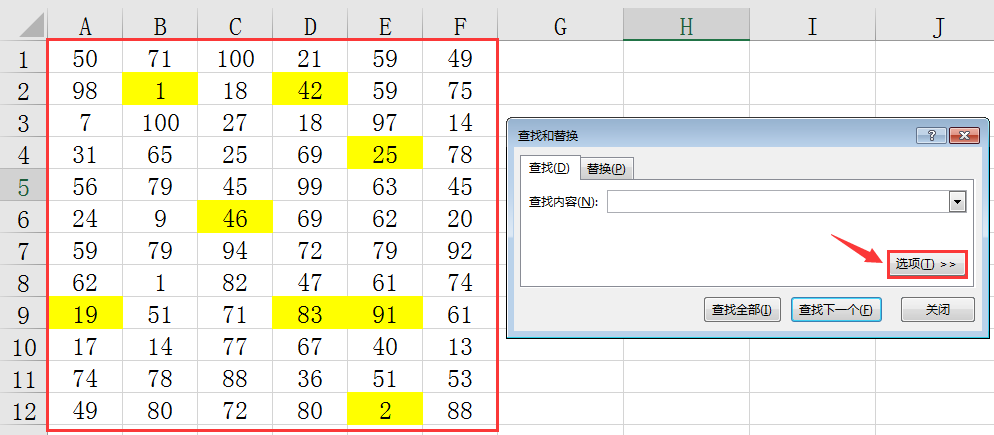Click cell C10 containing 77
994x435 pixels.
click(x=235, y=346)
